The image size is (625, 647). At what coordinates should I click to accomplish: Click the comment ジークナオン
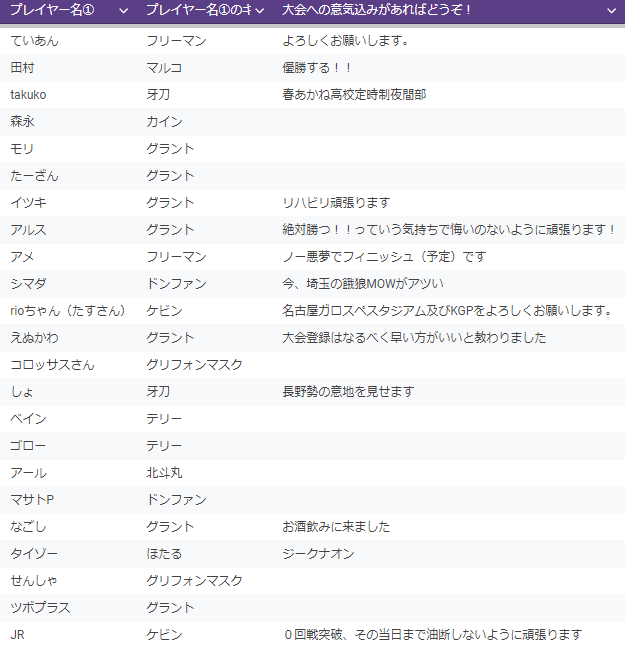tap(318, 554)
